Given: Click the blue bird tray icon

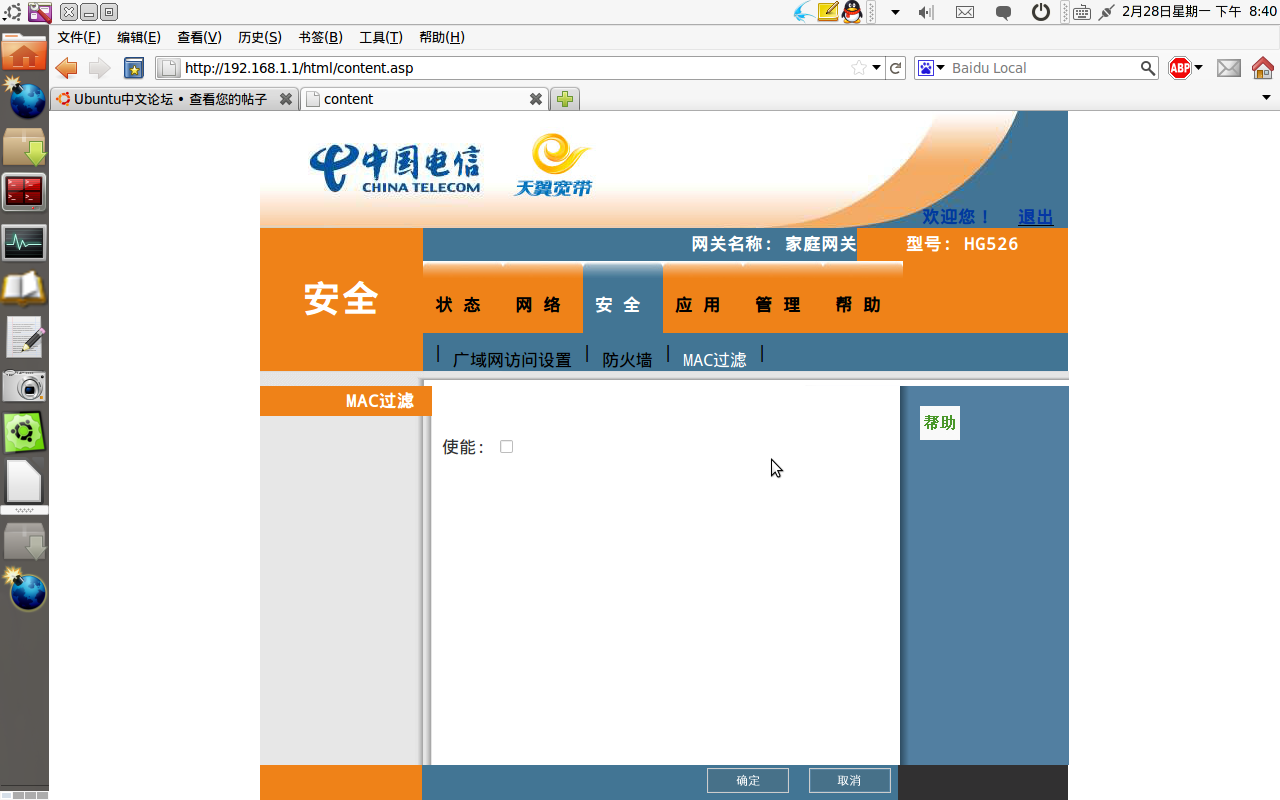Looking at the screenshot, I should (x=803, y=12).
